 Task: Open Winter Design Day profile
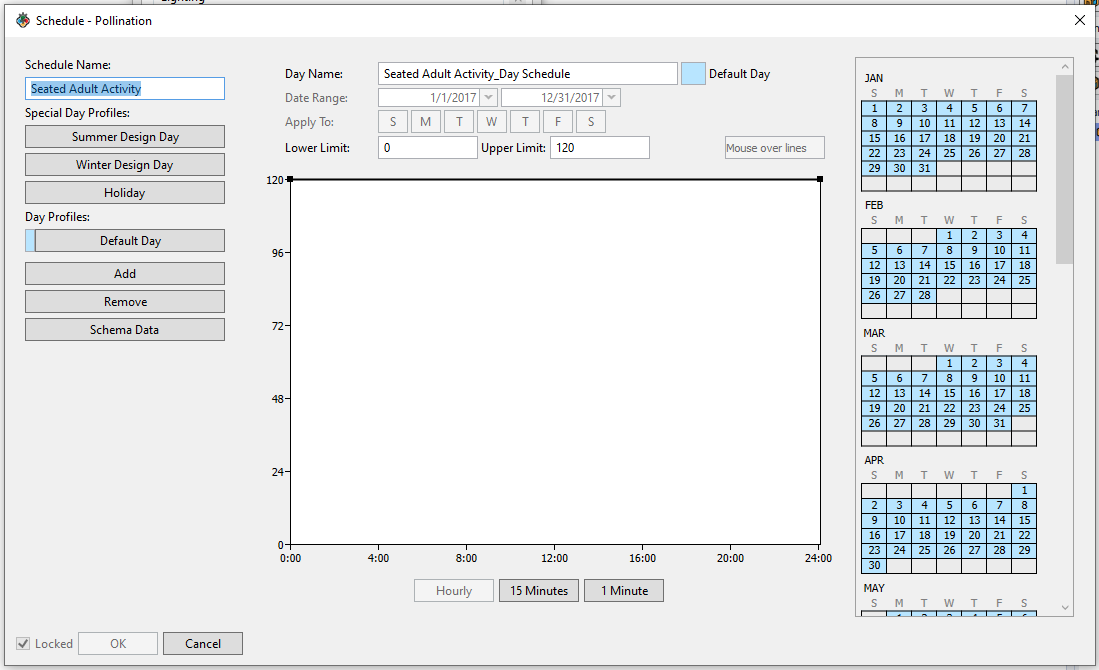coord(125,165)
